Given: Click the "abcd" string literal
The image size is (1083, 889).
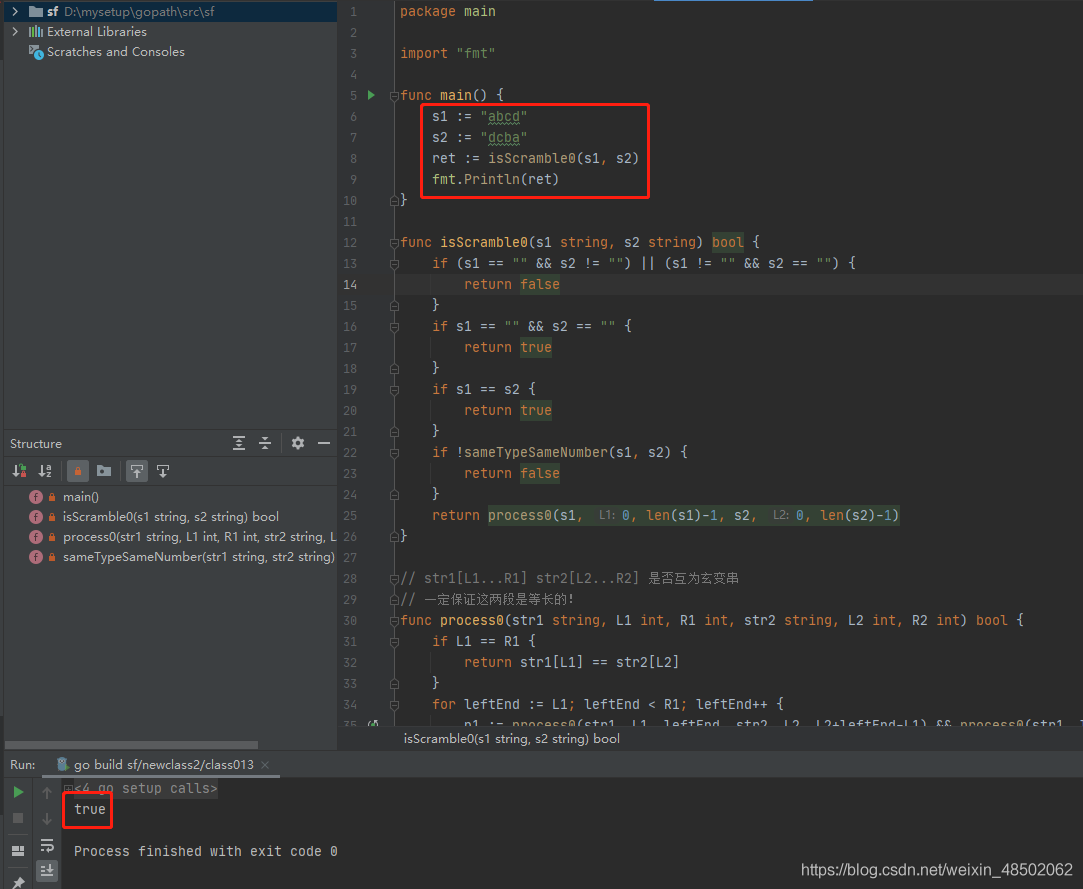Looking at the screenshot, I should pos(504,117).
